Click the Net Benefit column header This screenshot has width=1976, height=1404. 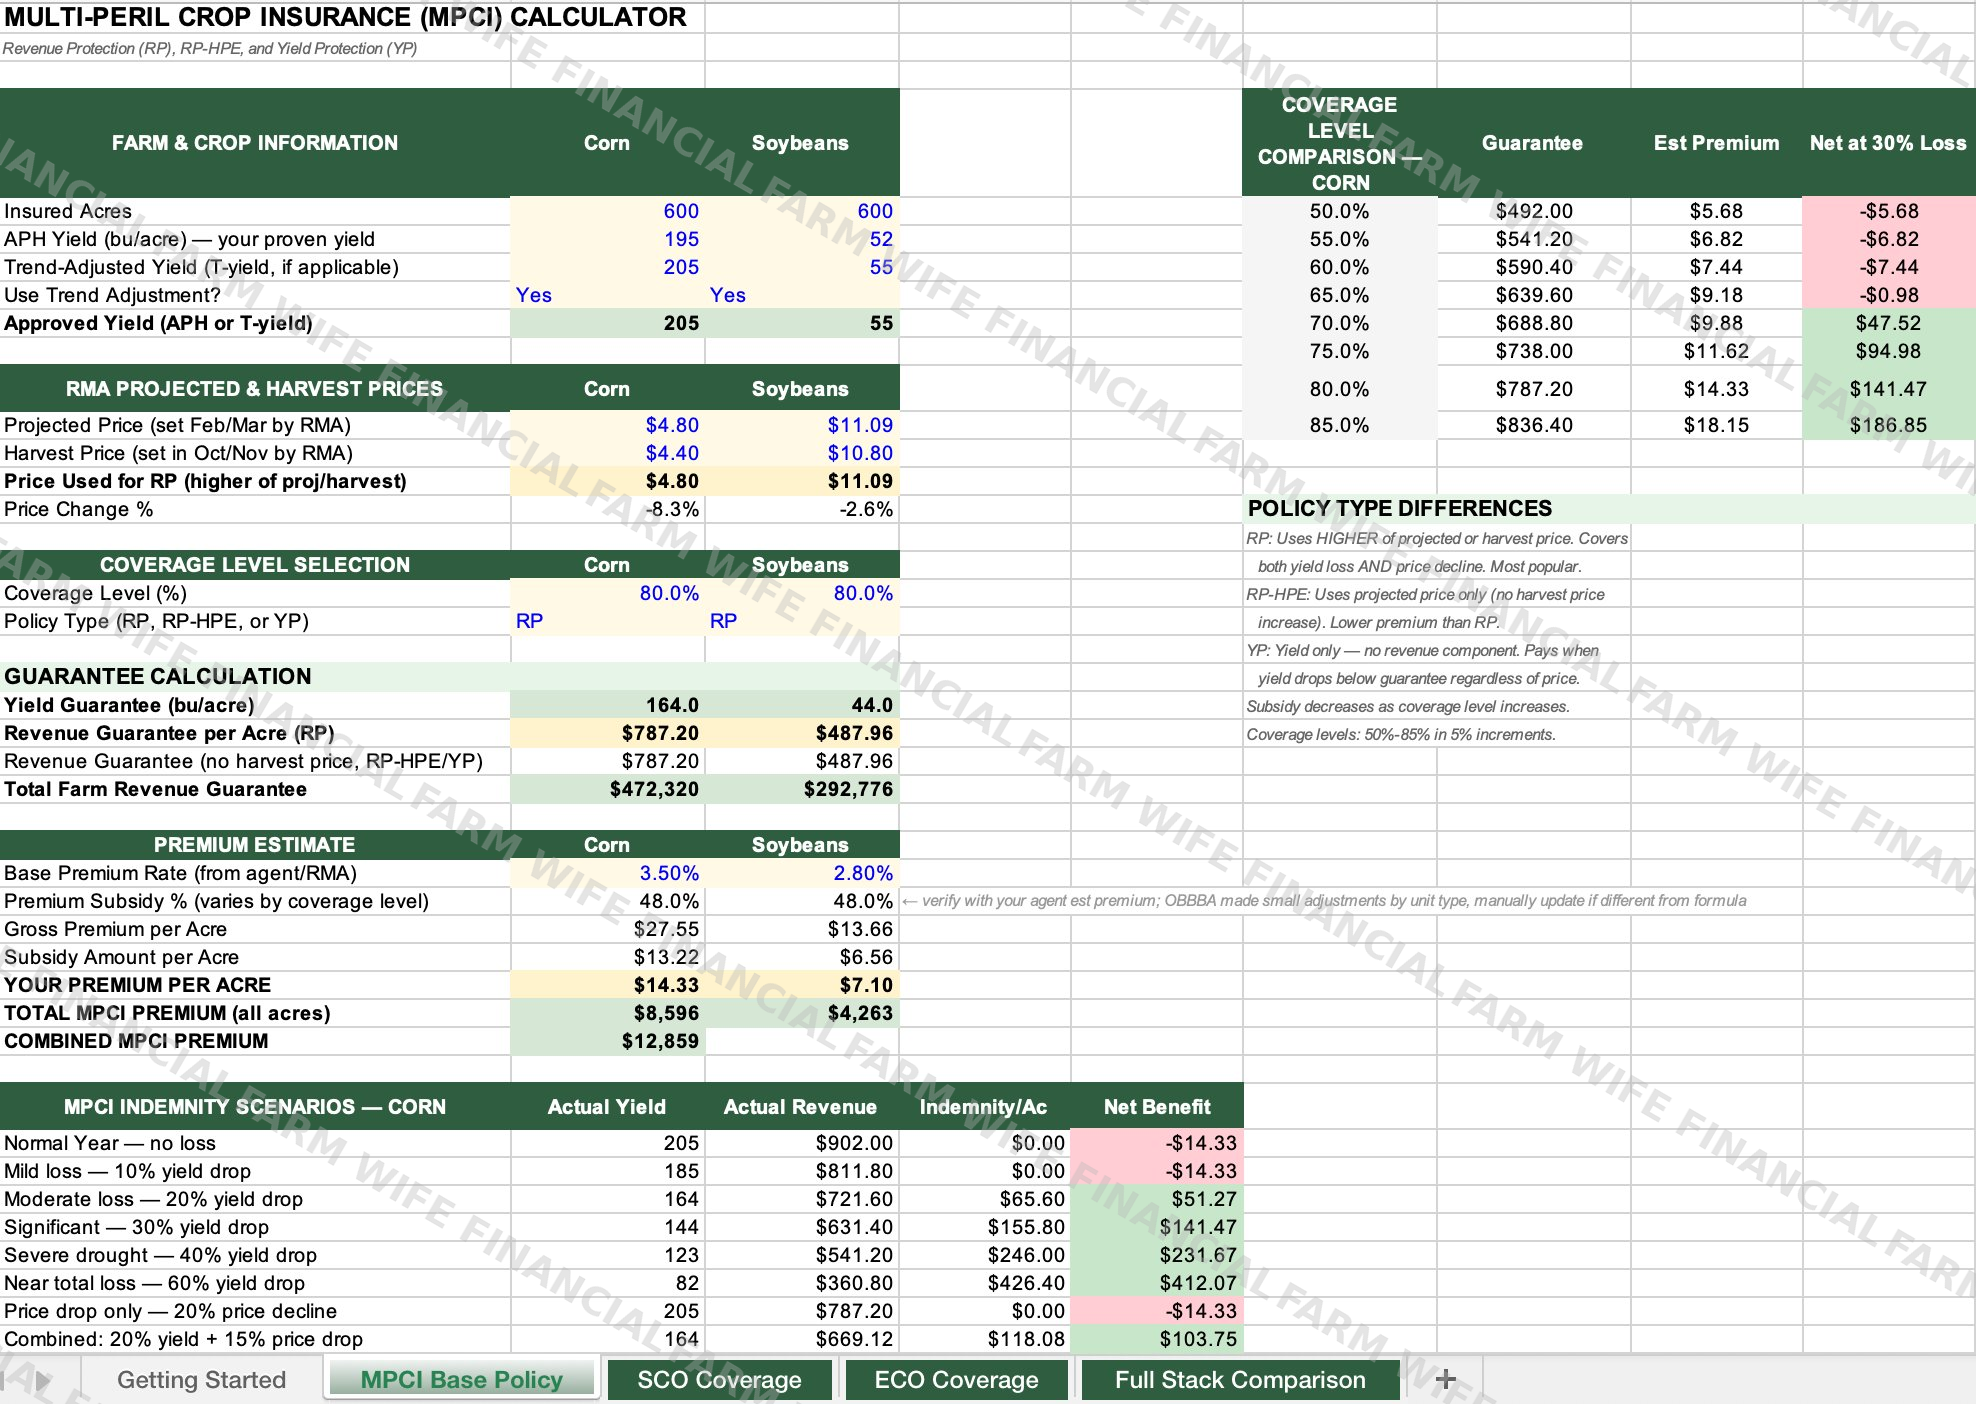(1157, 1107)
